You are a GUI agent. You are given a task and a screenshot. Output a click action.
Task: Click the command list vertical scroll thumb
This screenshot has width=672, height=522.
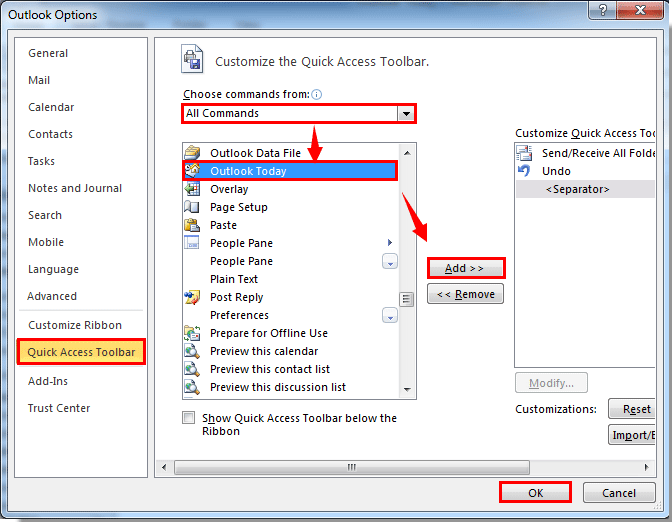[406, 299]
